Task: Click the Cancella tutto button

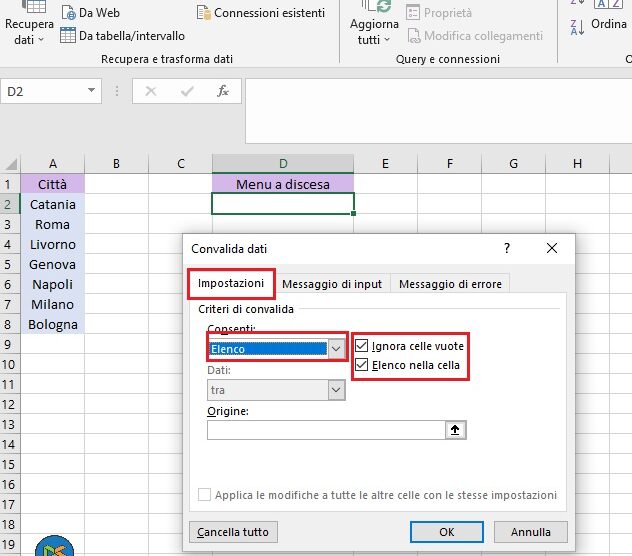Action: point(233,532)
